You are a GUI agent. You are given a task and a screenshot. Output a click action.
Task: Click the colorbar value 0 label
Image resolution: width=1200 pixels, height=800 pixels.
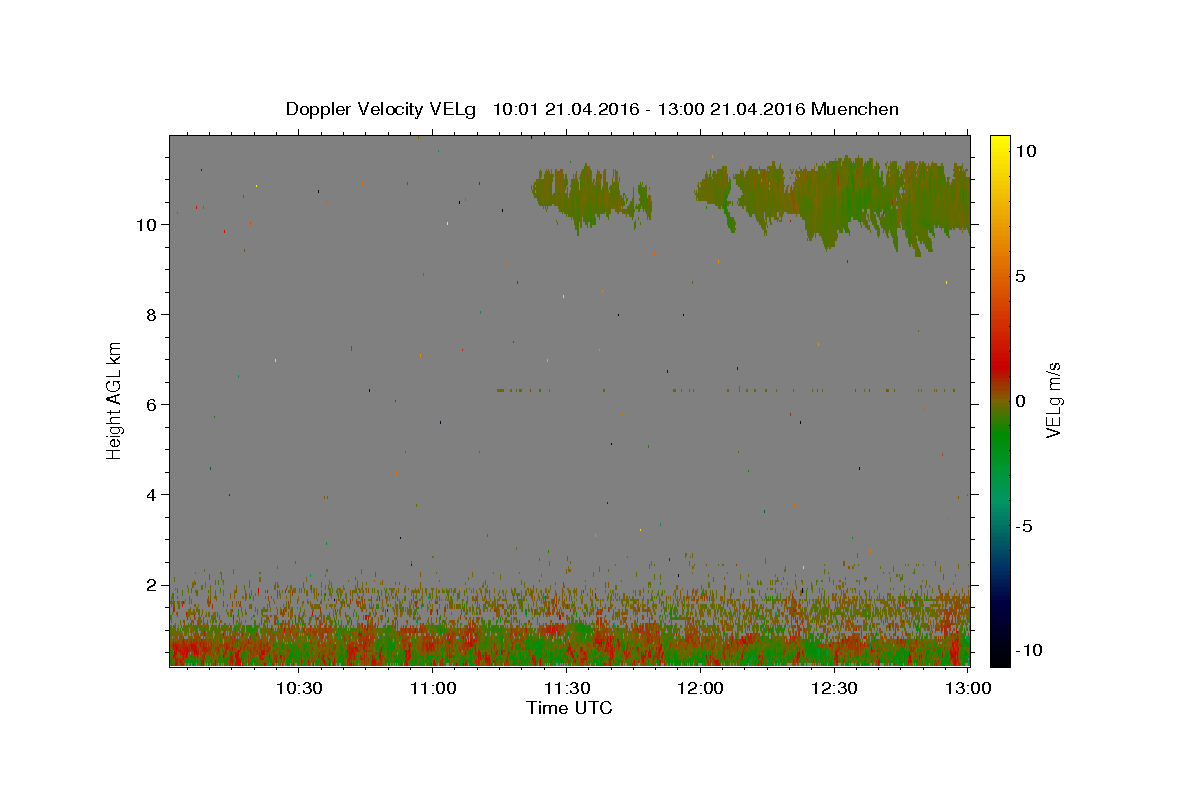pos(1021,401)
